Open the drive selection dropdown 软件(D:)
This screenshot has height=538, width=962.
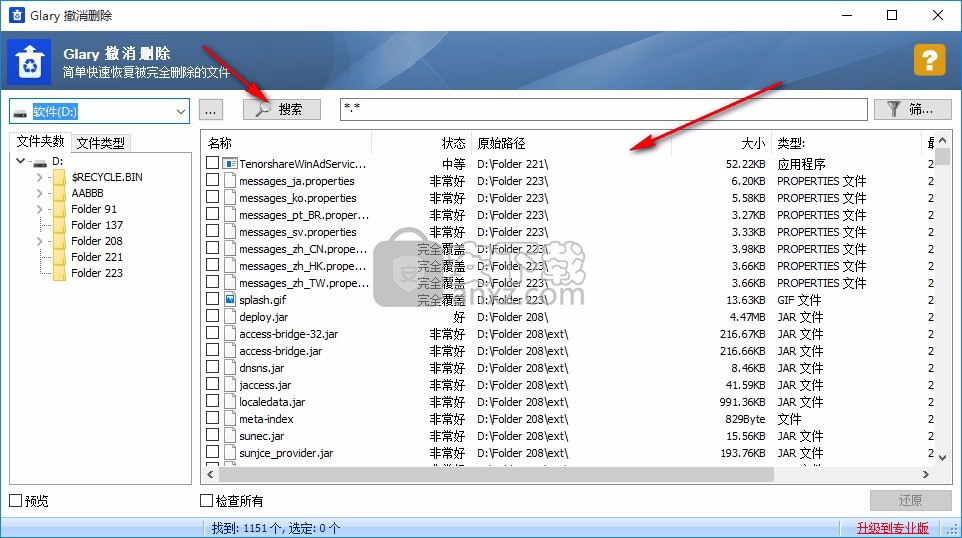click(99, 112)
